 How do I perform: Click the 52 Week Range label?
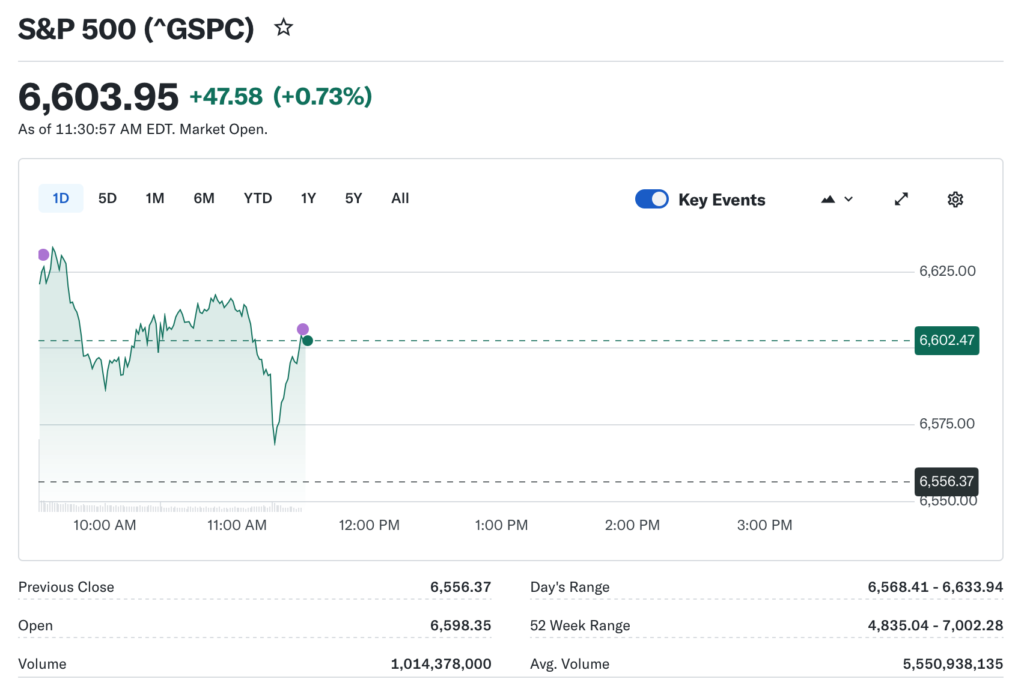[x=580, y=626]
